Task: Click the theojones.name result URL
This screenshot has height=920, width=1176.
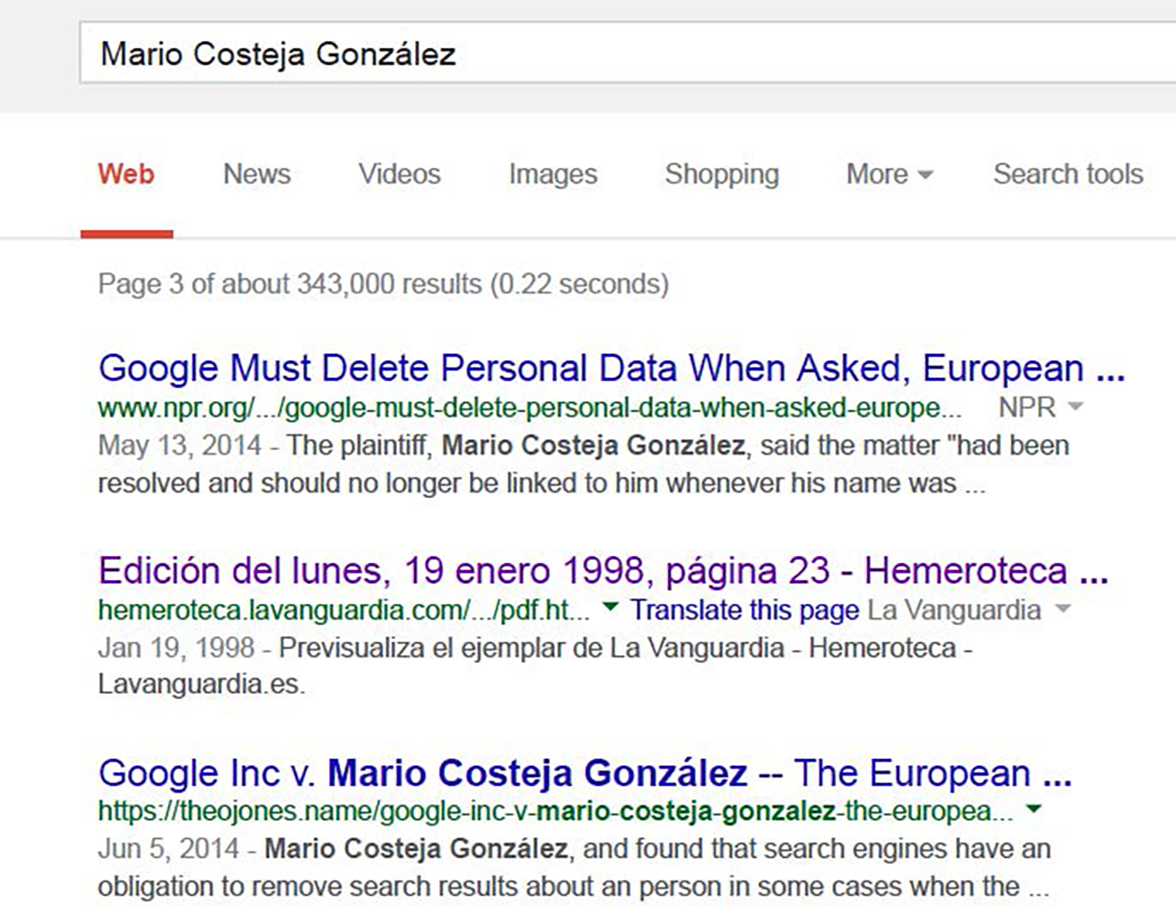Action: point(556,811)
